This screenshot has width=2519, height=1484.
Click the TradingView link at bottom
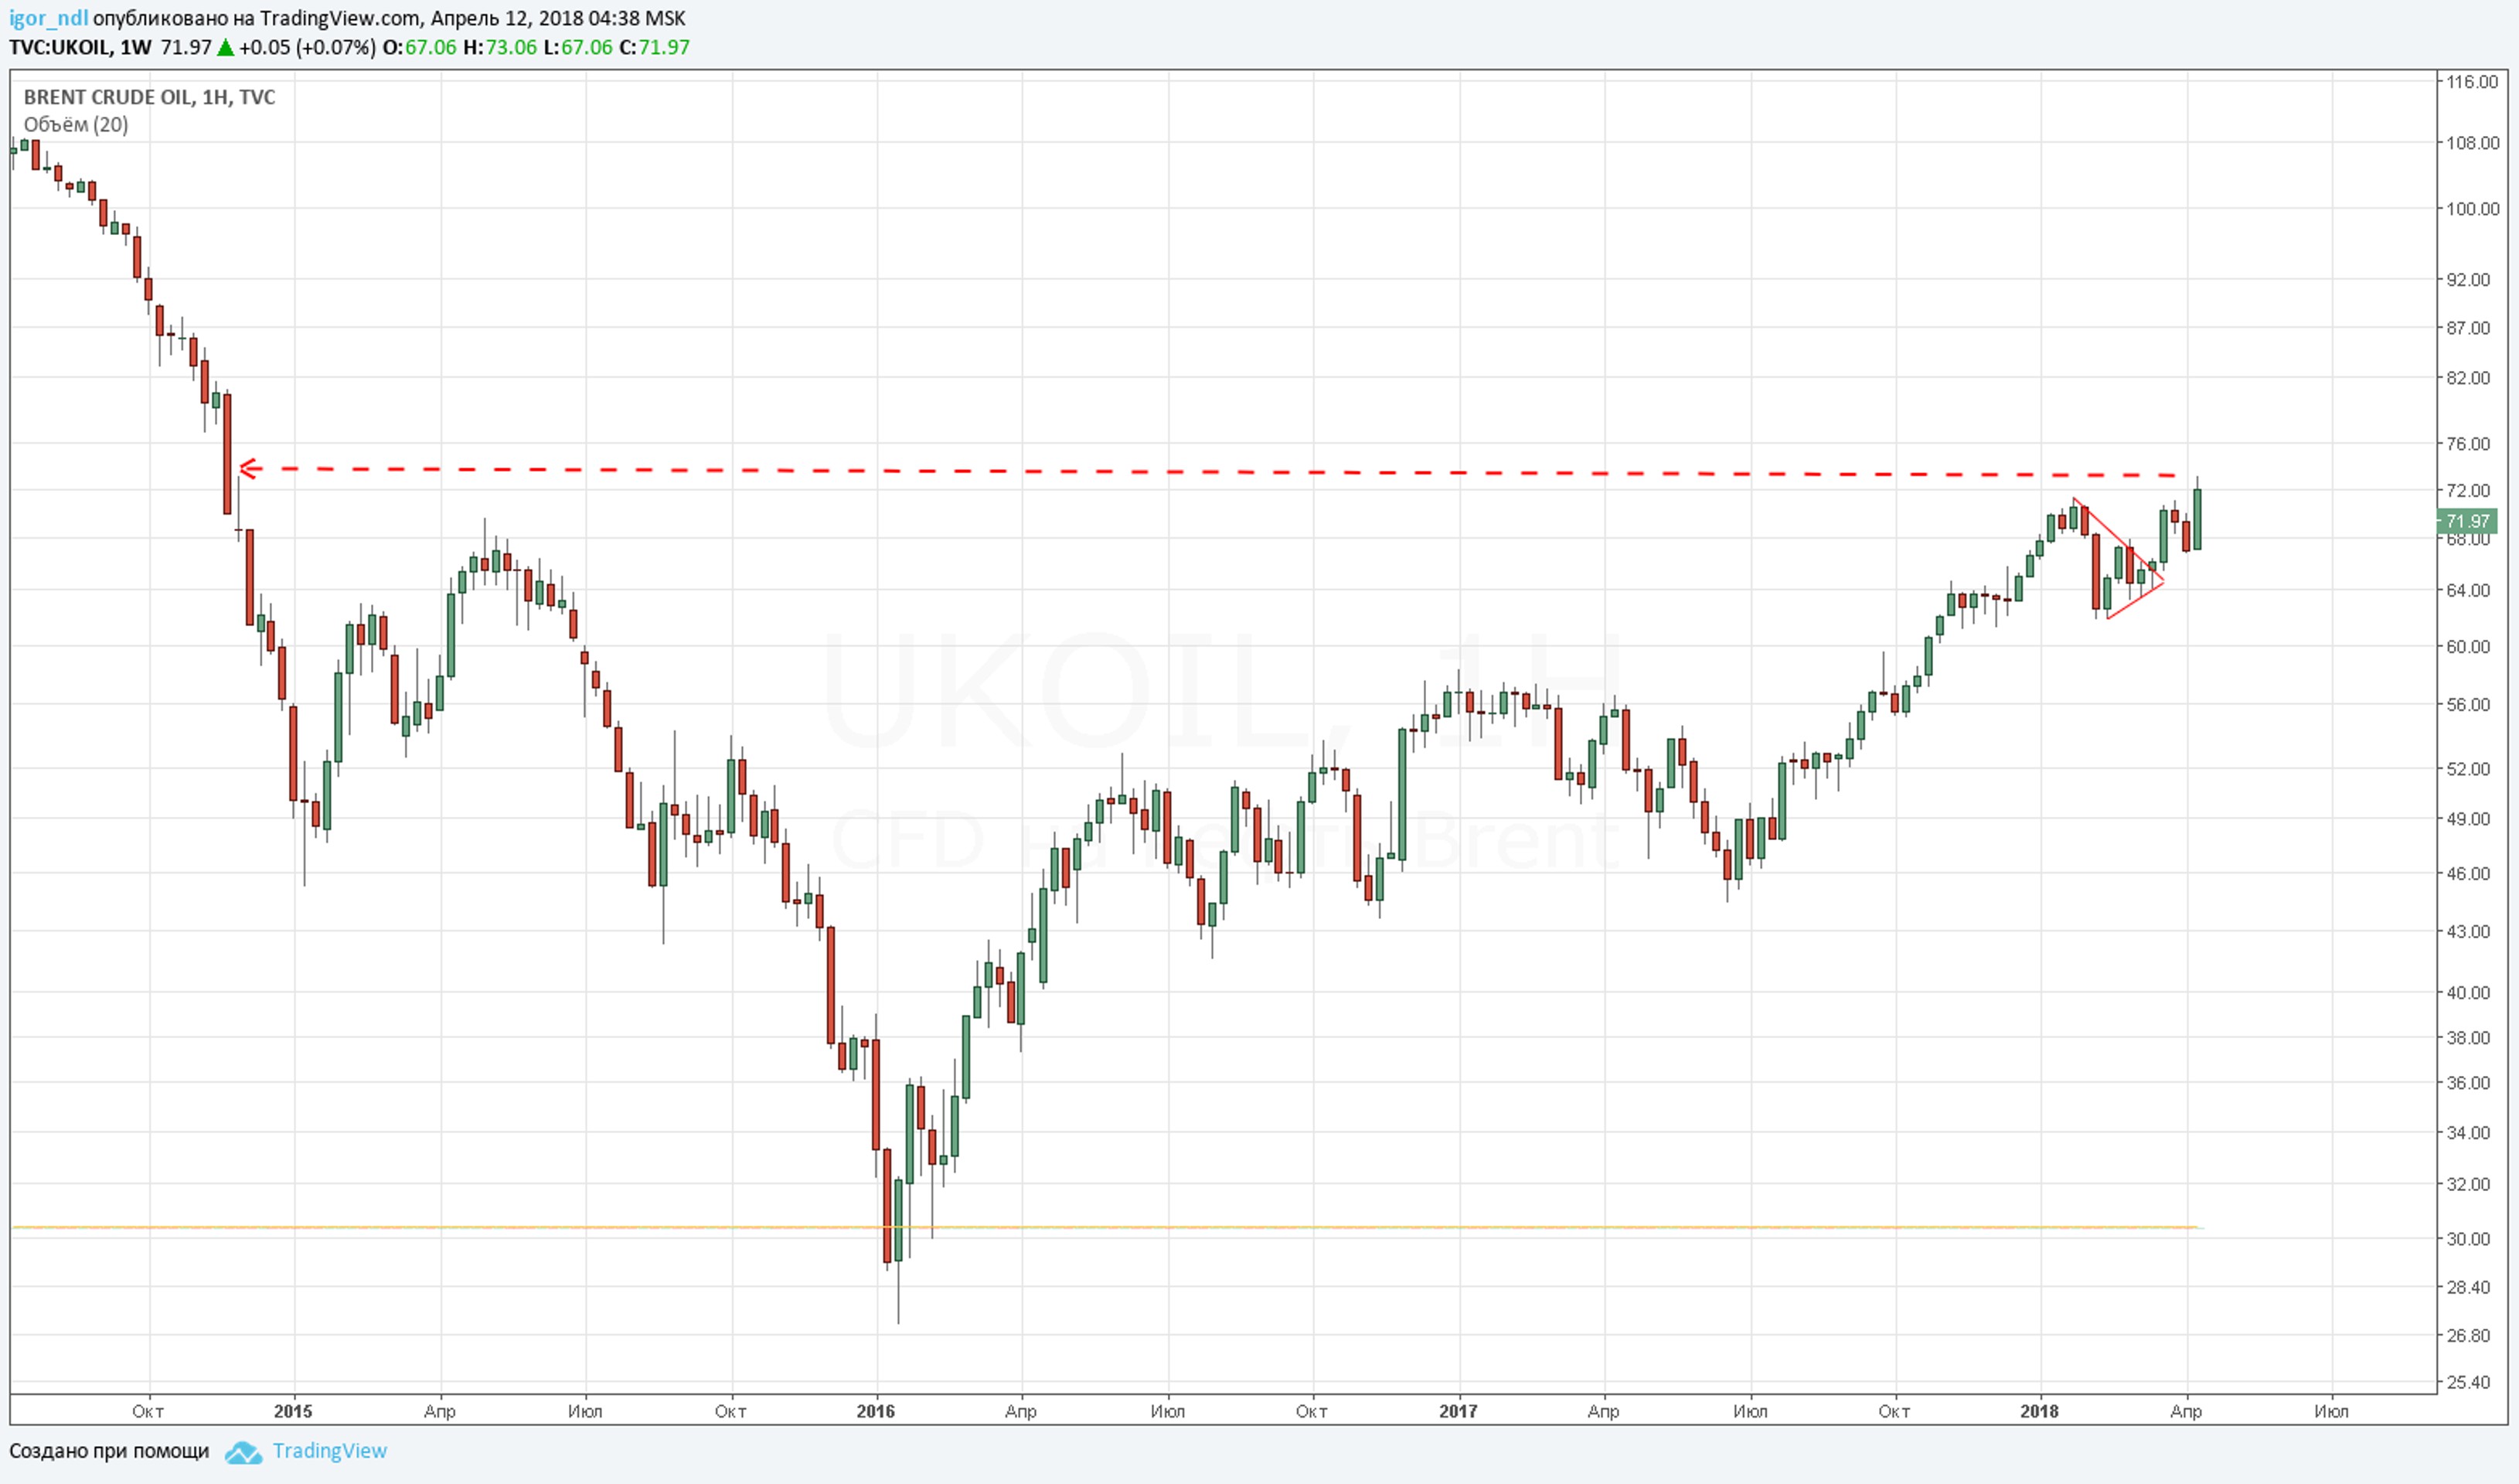[329, 1451]
